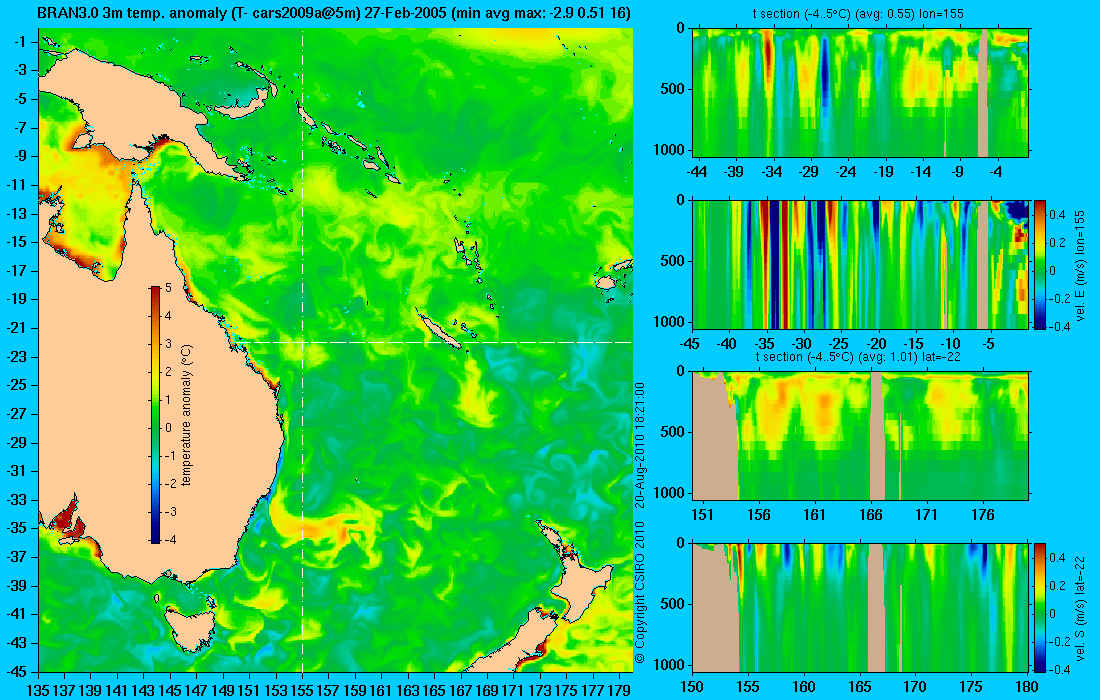1100x700 pixels.
Task: Click the 1000 depth tick on vel. S plot
Action: (x=670, y=664)
